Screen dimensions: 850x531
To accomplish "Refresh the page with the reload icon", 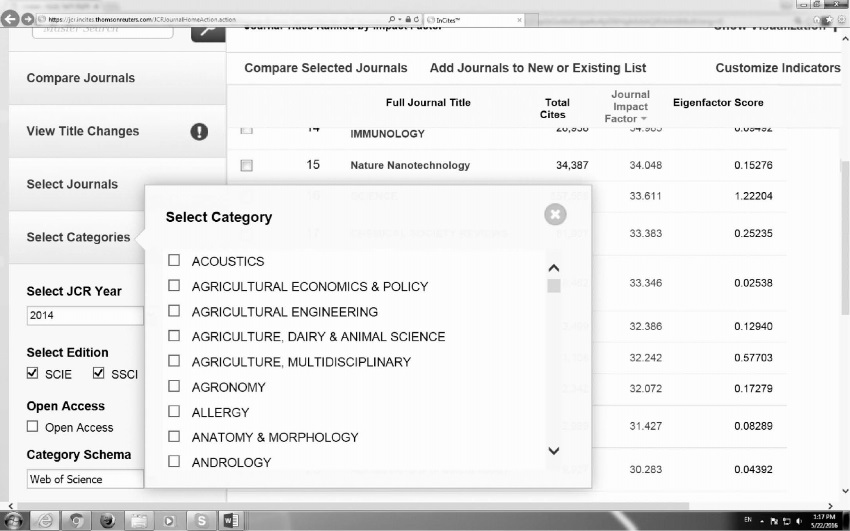I will [x=416, y=20].
